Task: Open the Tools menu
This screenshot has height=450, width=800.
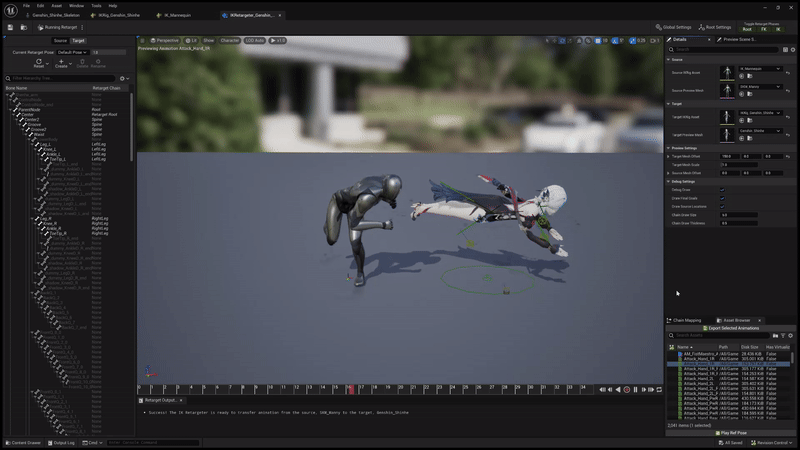Action: tap(96, 6)
